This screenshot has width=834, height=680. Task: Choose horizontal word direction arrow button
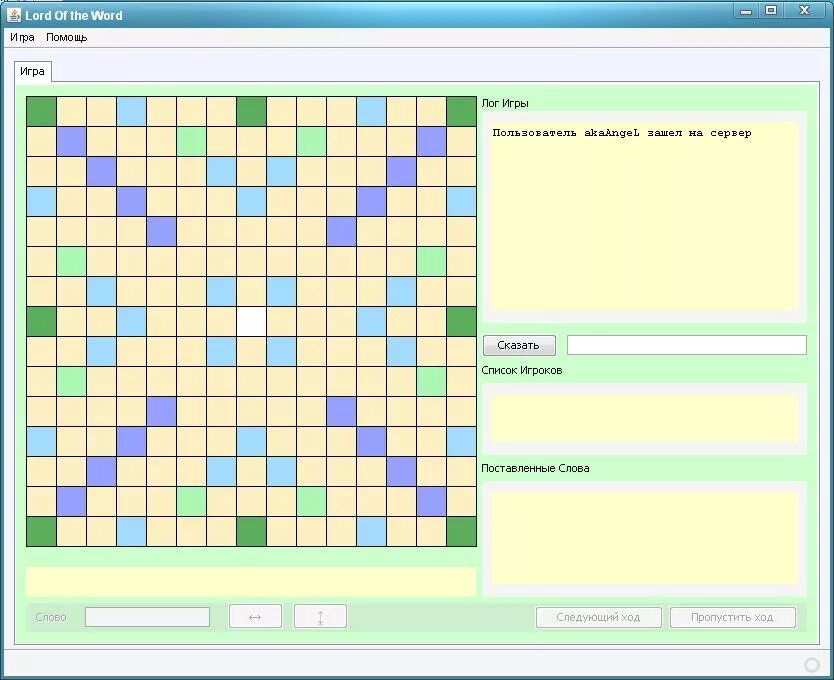255,617
